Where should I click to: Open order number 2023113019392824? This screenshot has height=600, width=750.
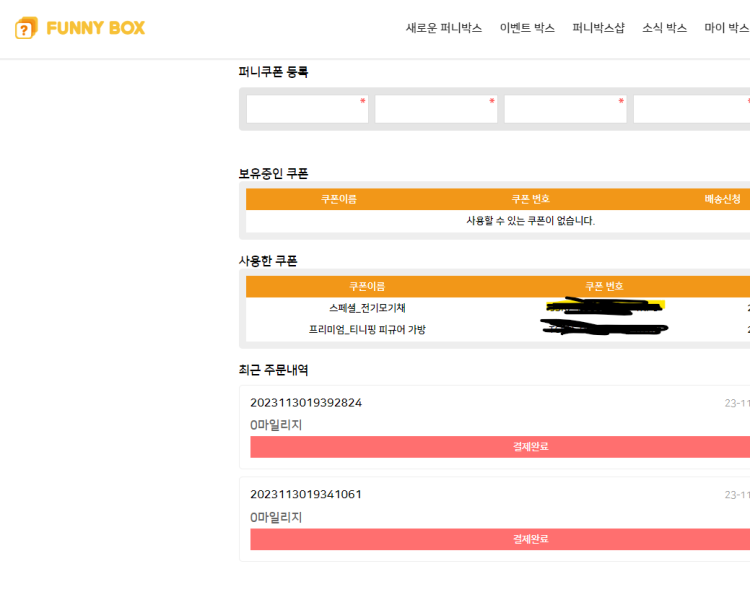tap(306, 403)
